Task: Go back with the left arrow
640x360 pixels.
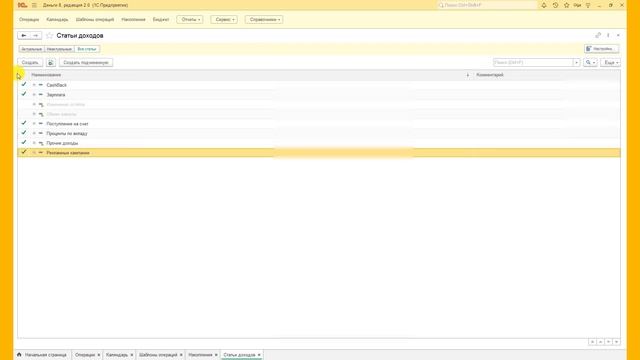Action: click(x=24, y=36)
